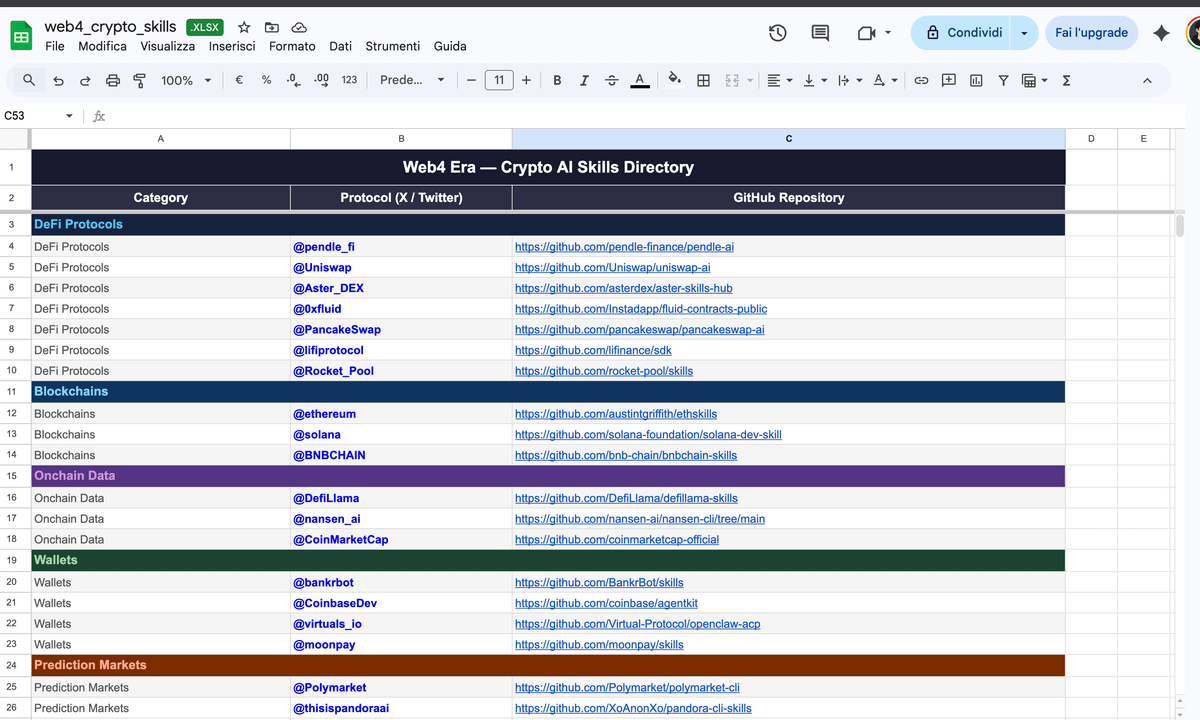Insert a link via toolbar icon
Image resolution: width=1200 pixels, height=720 pixels.
(x=922, y=80)
